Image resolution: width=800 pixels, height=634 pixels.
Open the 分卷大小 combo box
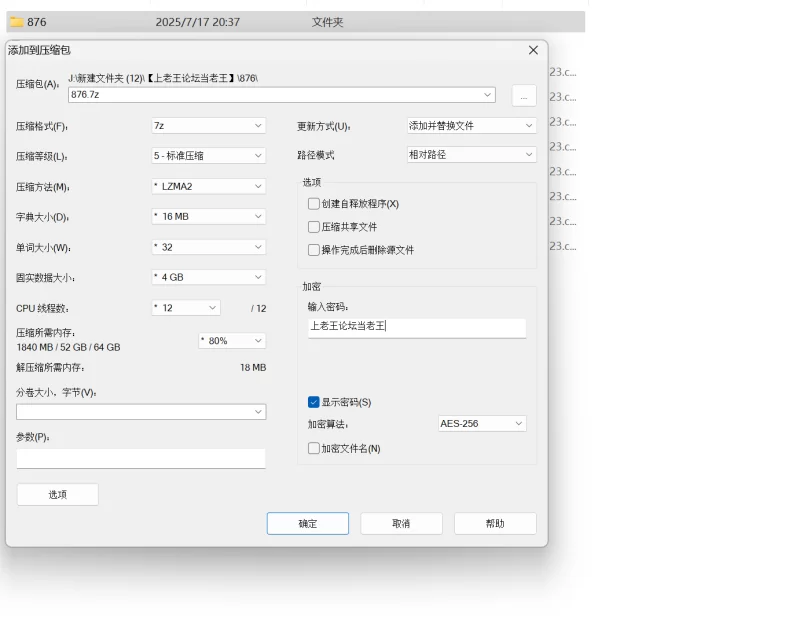[x=141, y=412]
